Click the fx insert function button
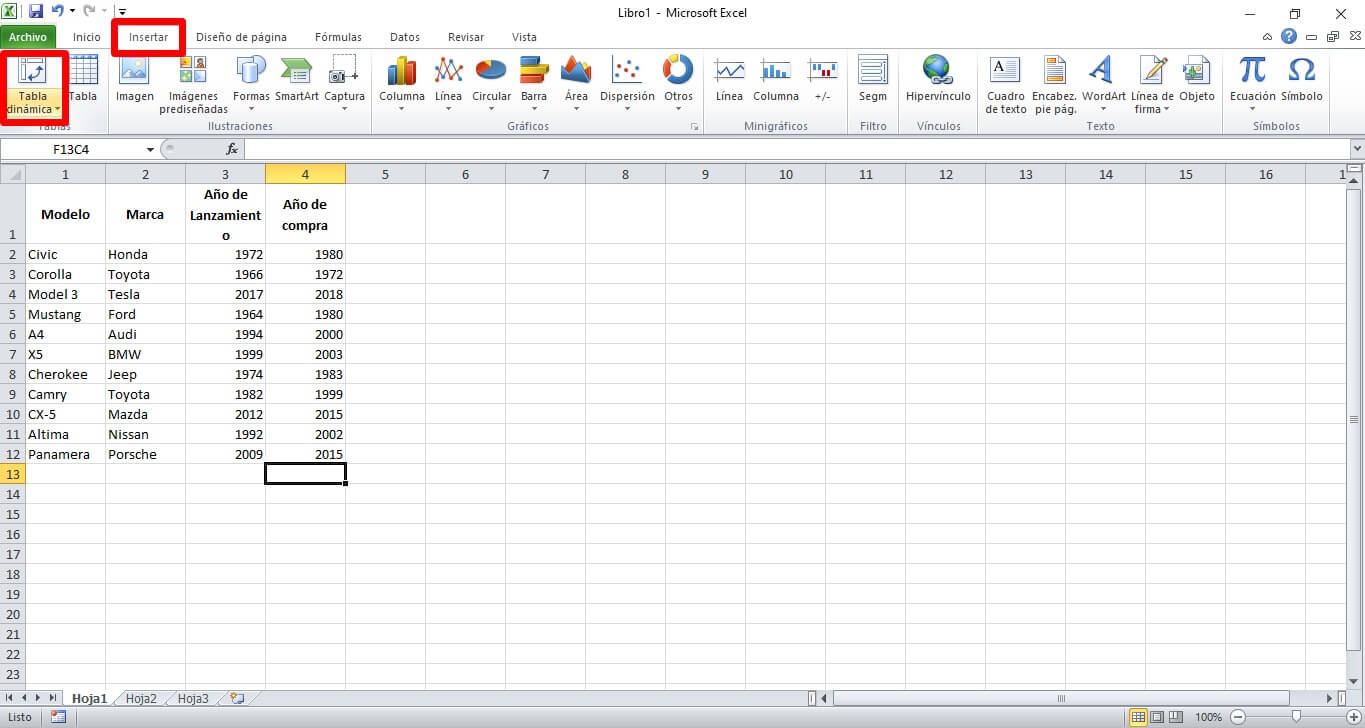Image resolution: width=1365 pixels, height=728 pixels. [x=232, y=149]
